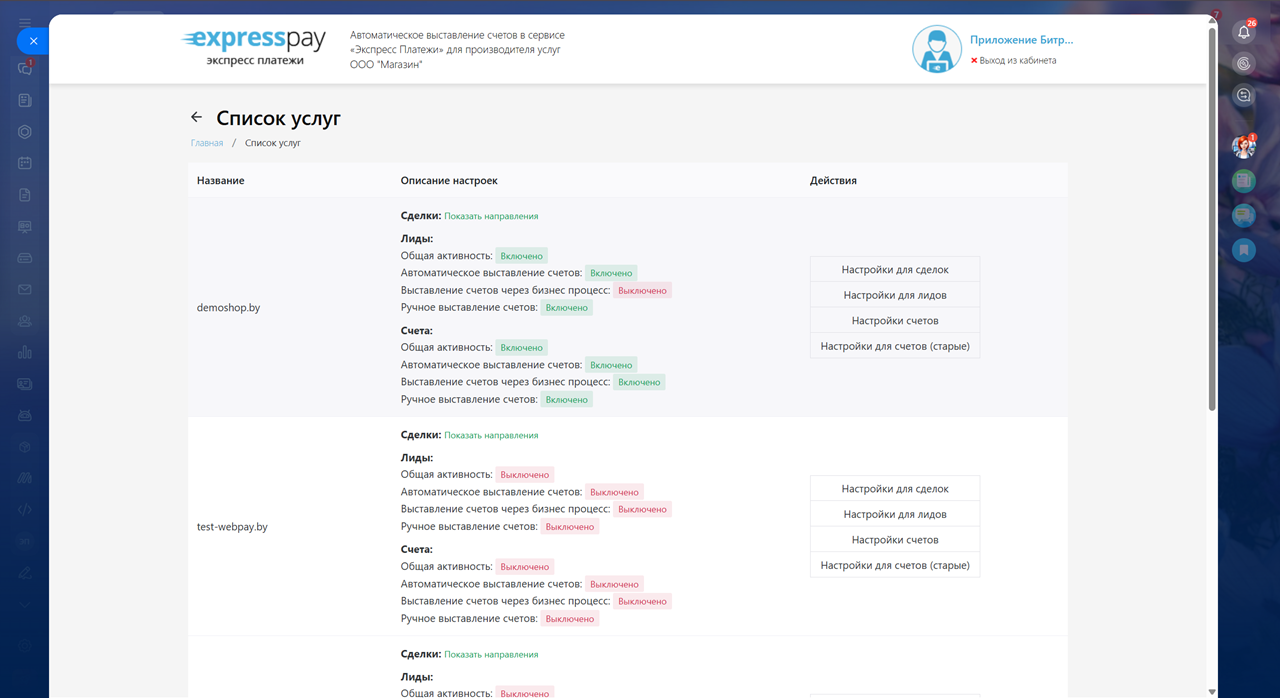Click the Счета heading under test-webpay.by
This screenshot has height=698, width=1280.
417,550
